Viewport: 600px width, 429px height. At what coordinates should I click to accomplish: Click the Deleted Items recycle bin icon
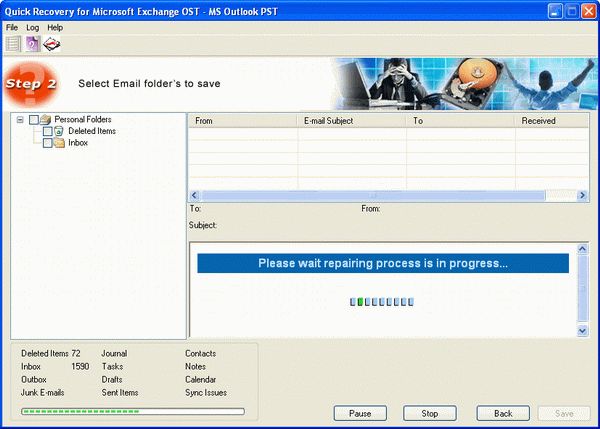click(59, 131)
